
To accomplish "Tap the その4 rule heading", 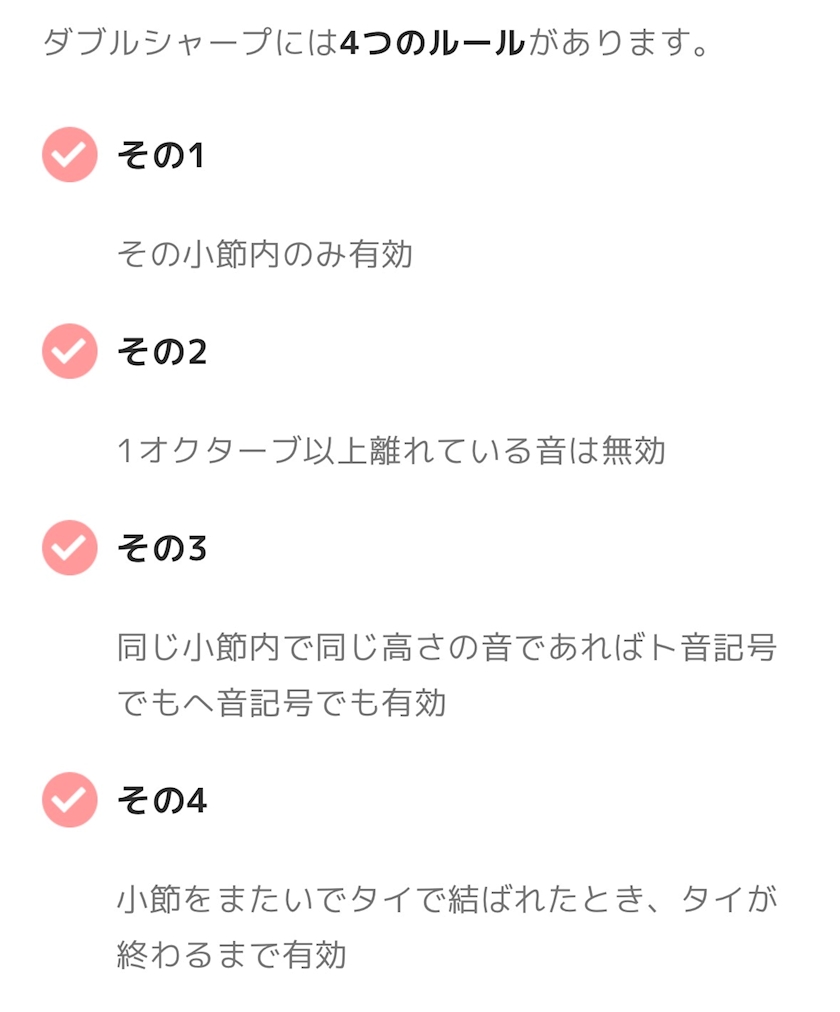I will tap(162, 801).
